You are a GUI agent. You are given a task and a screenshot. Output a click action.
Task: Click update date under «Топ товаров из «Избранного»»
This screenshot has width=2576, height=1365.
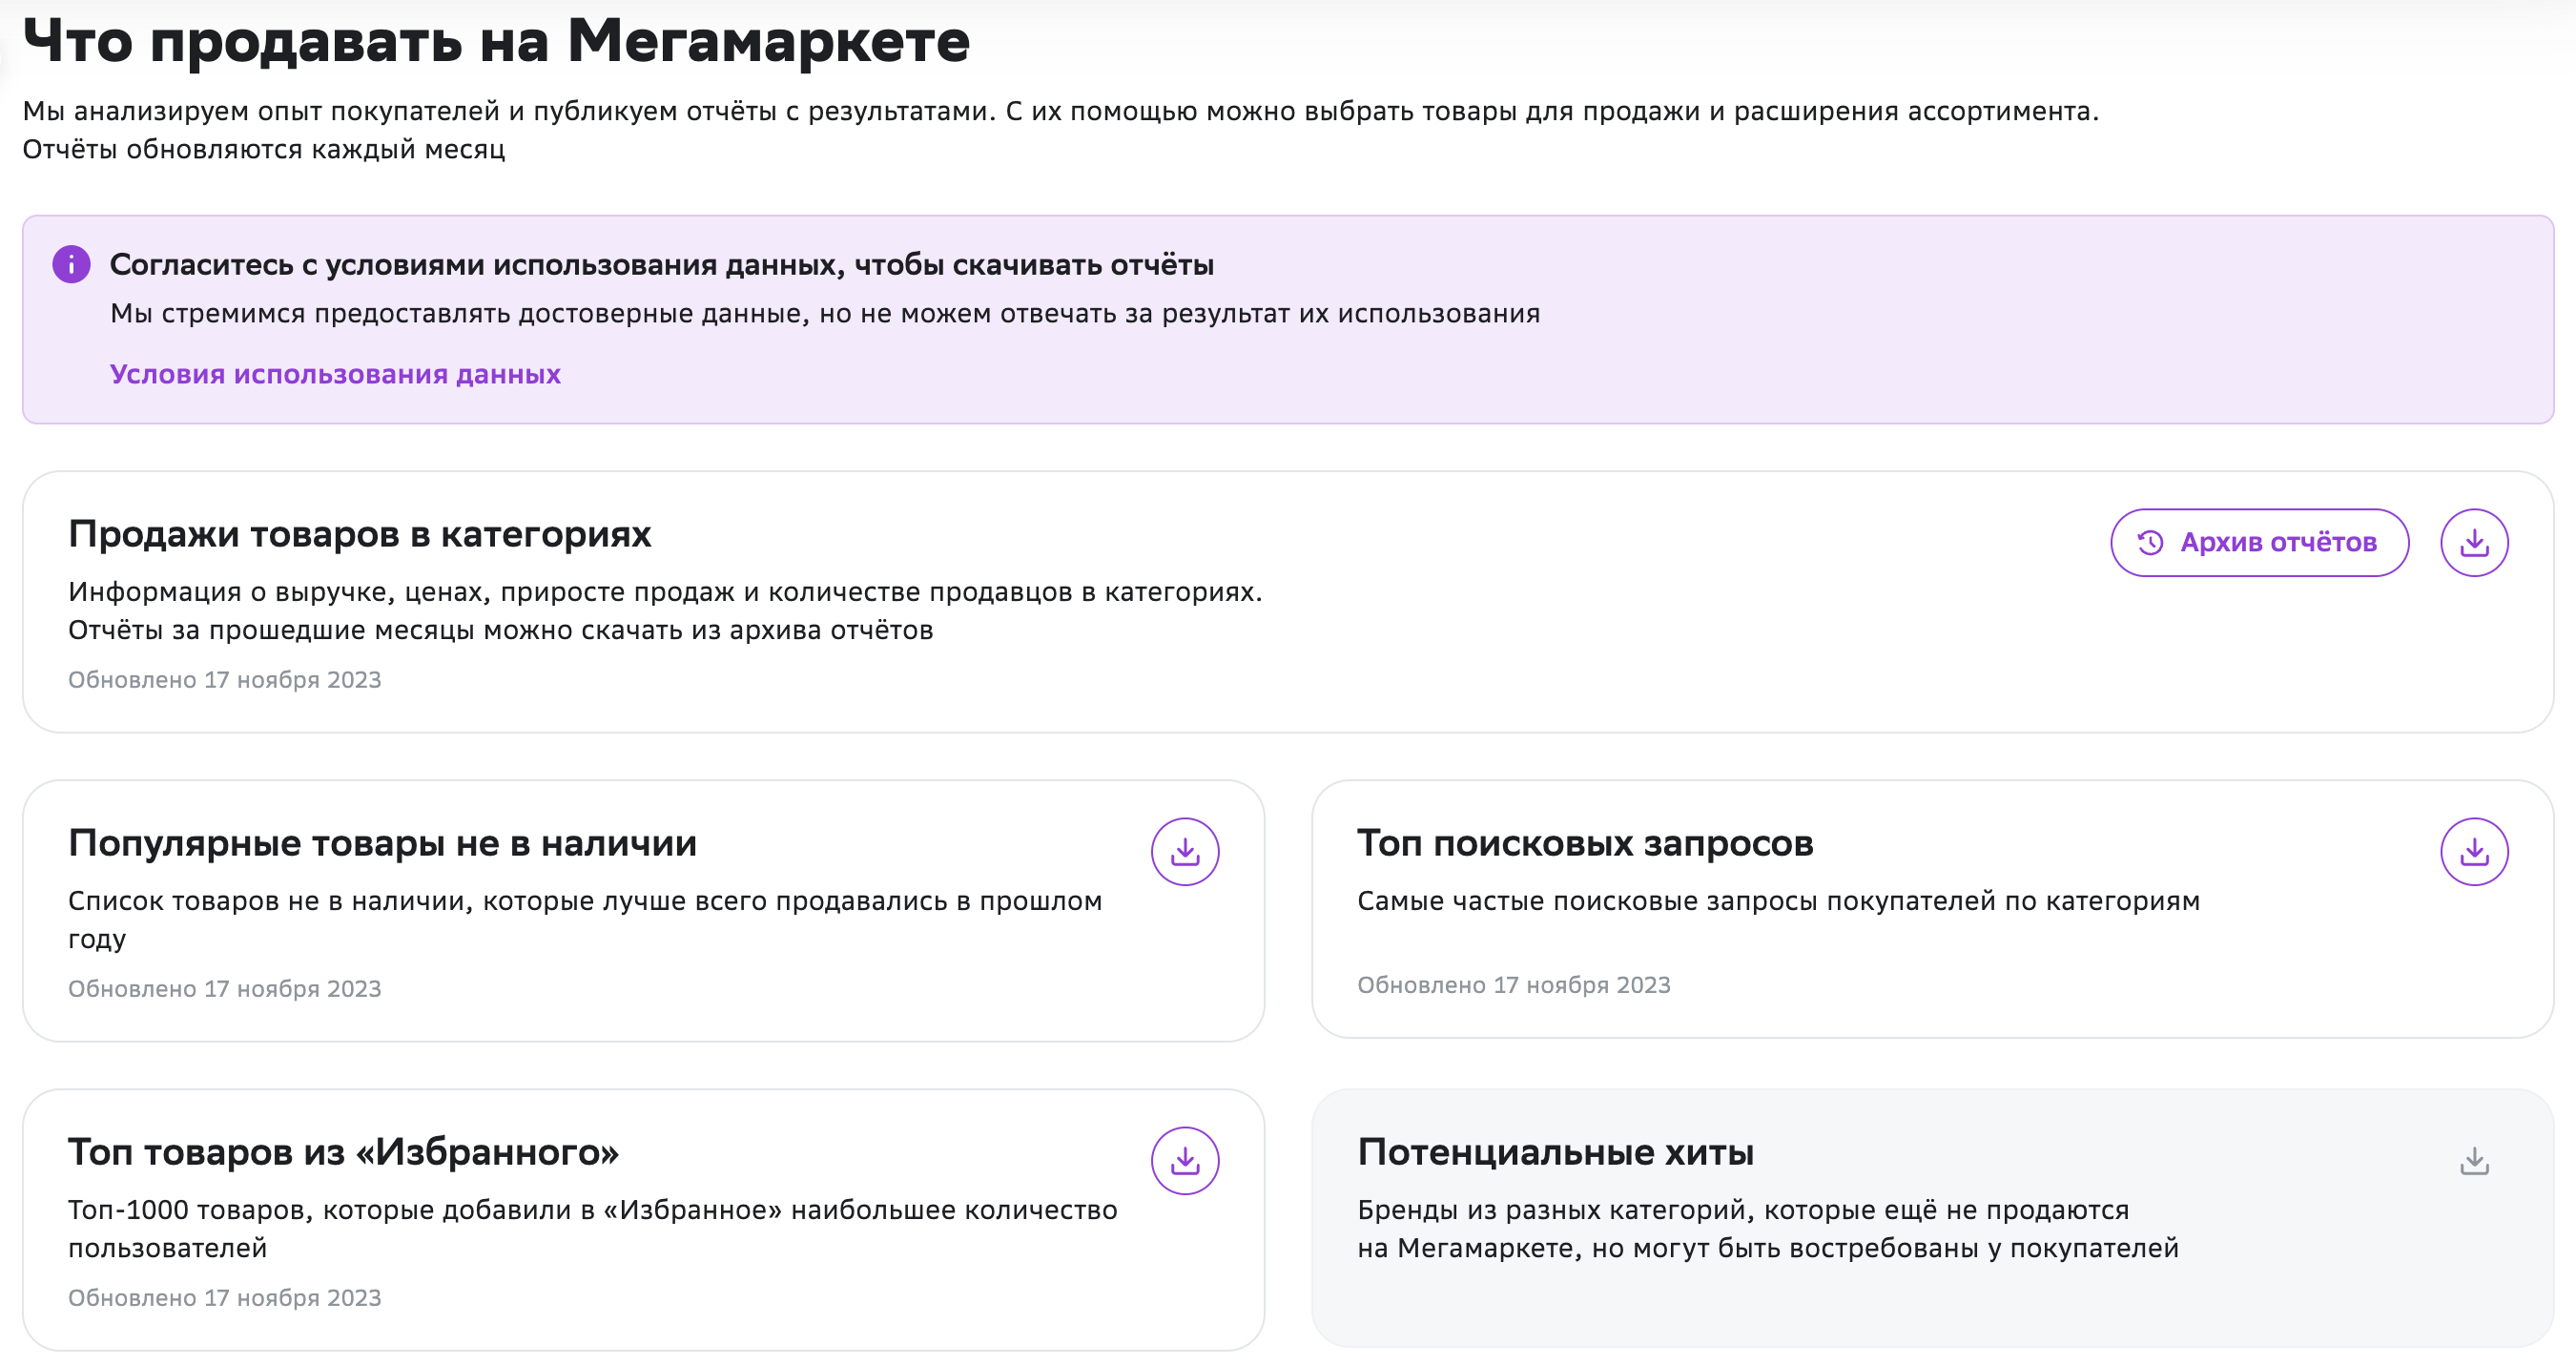coord(225,1298)
